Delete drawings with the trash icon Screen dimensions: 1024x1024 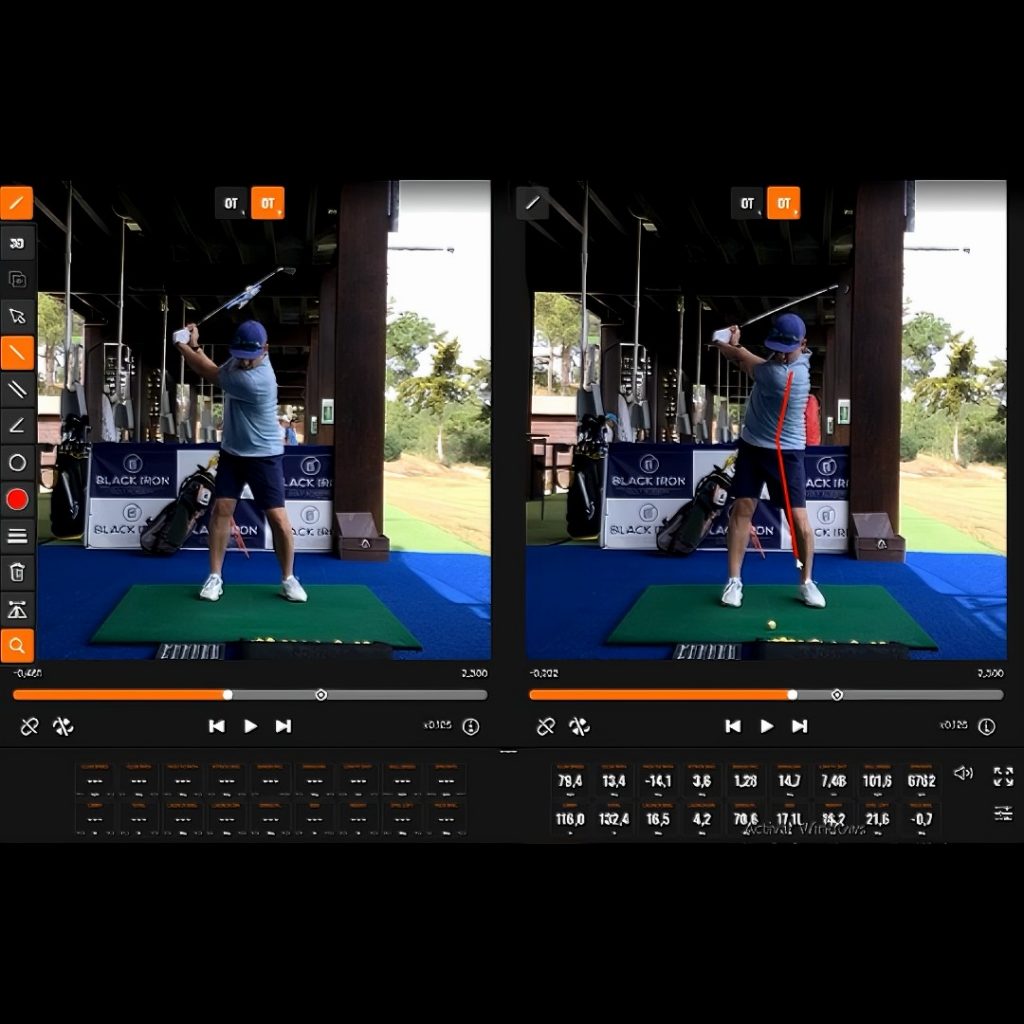pyautogui.click(x=17, y=573)
